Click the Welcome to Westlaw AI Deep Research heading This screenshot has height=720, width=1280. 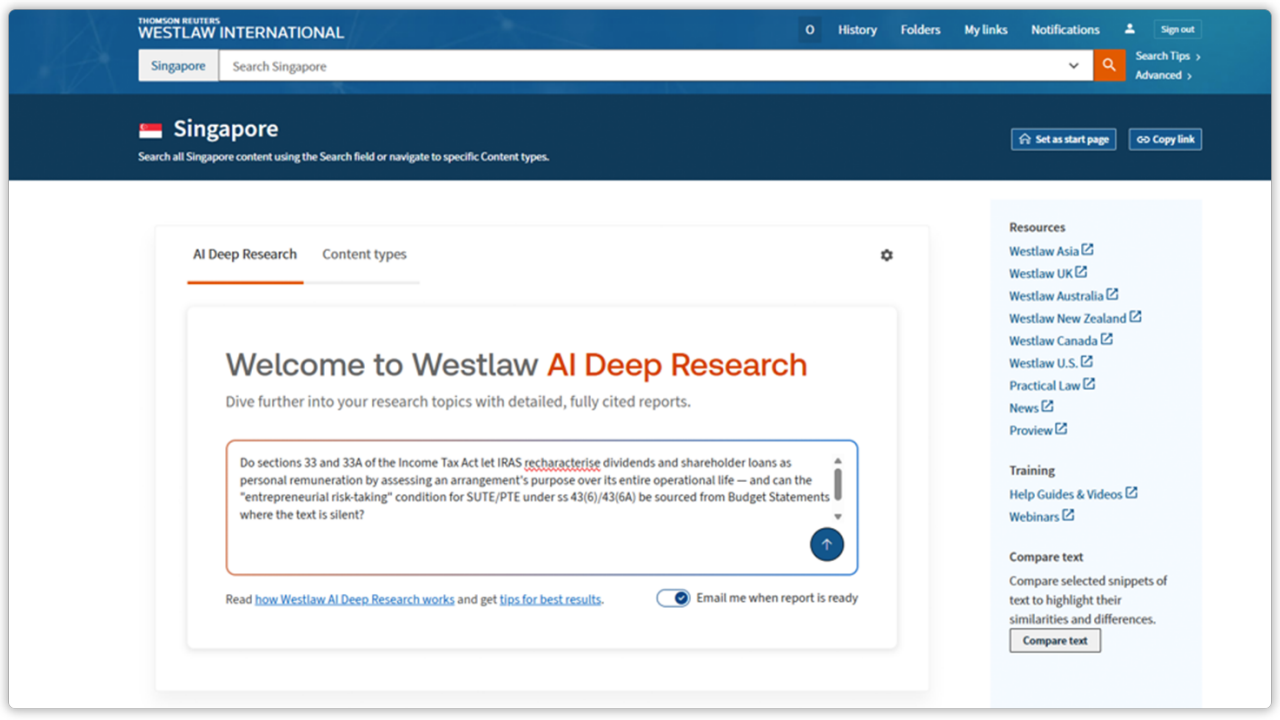(x=516, y=365)
